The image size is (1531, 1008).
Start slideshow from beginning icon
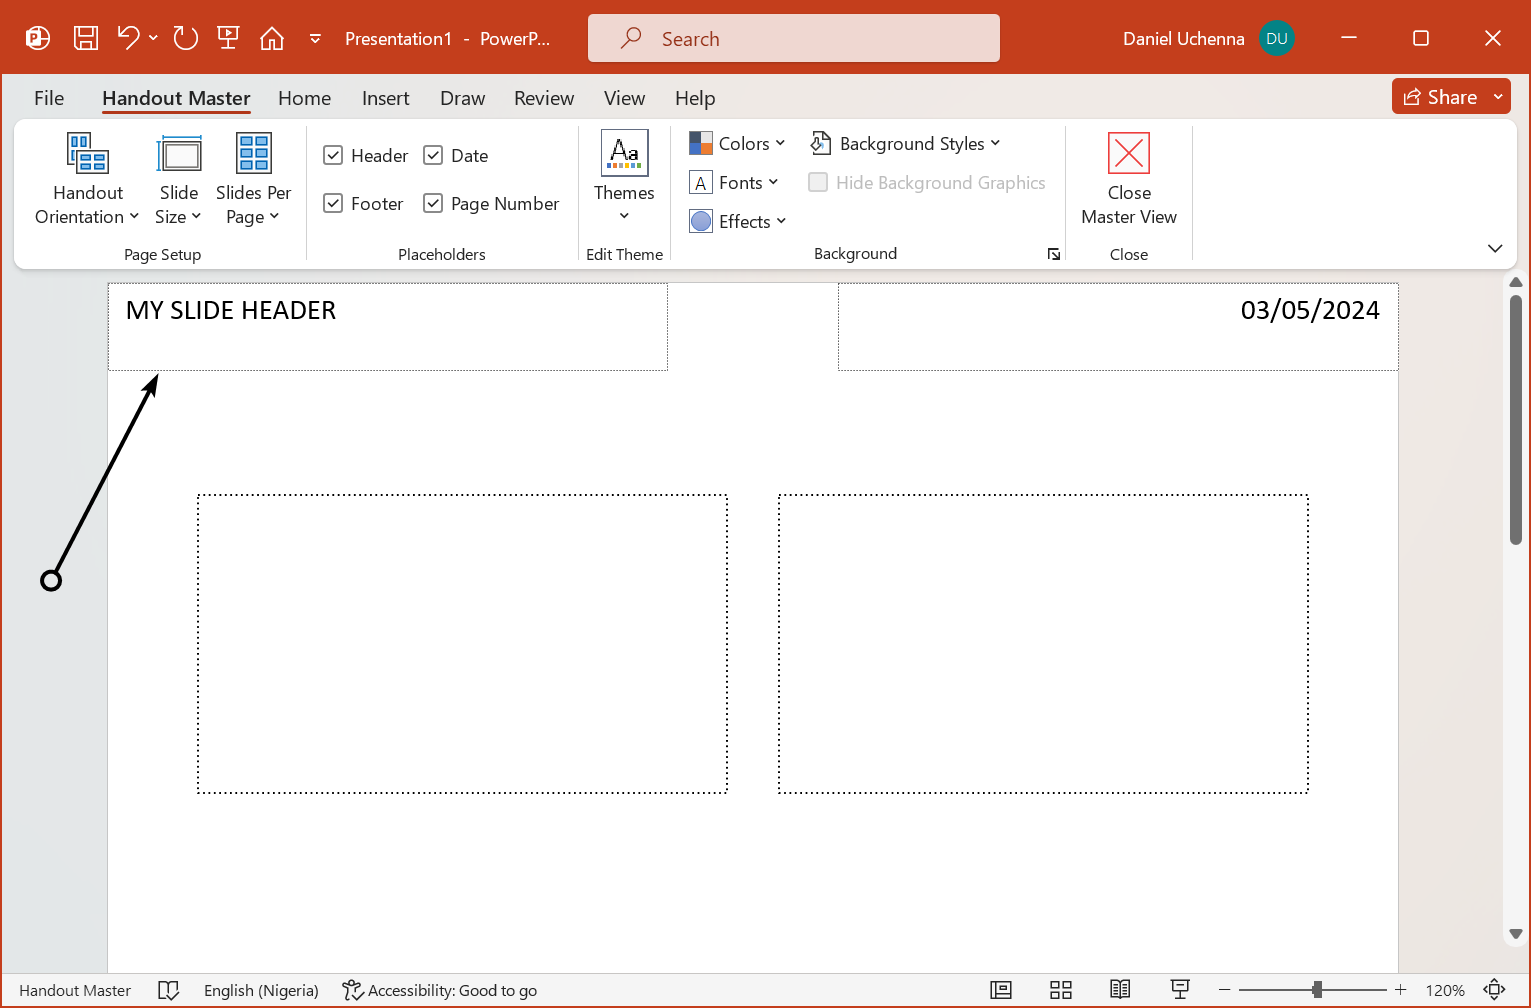click(228, 38)
